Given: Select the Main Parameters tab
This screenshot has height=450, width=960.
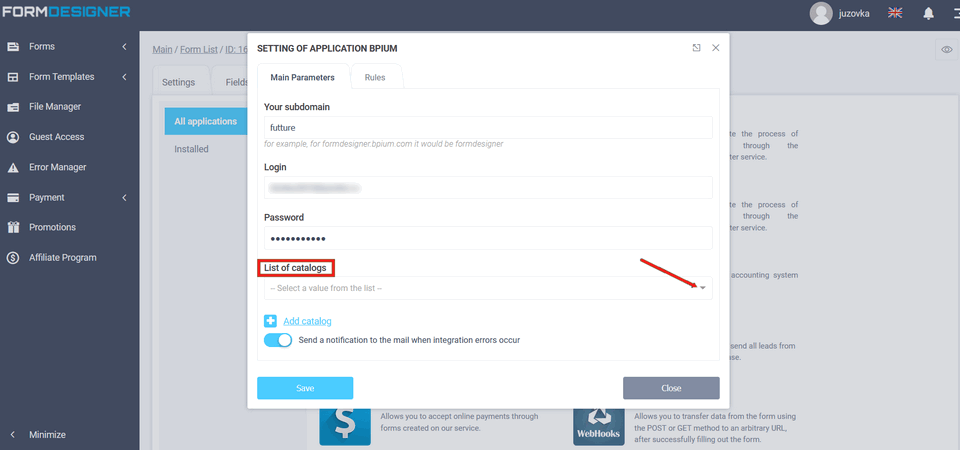Looking at the screenshot, I should [x=302, y=78].
